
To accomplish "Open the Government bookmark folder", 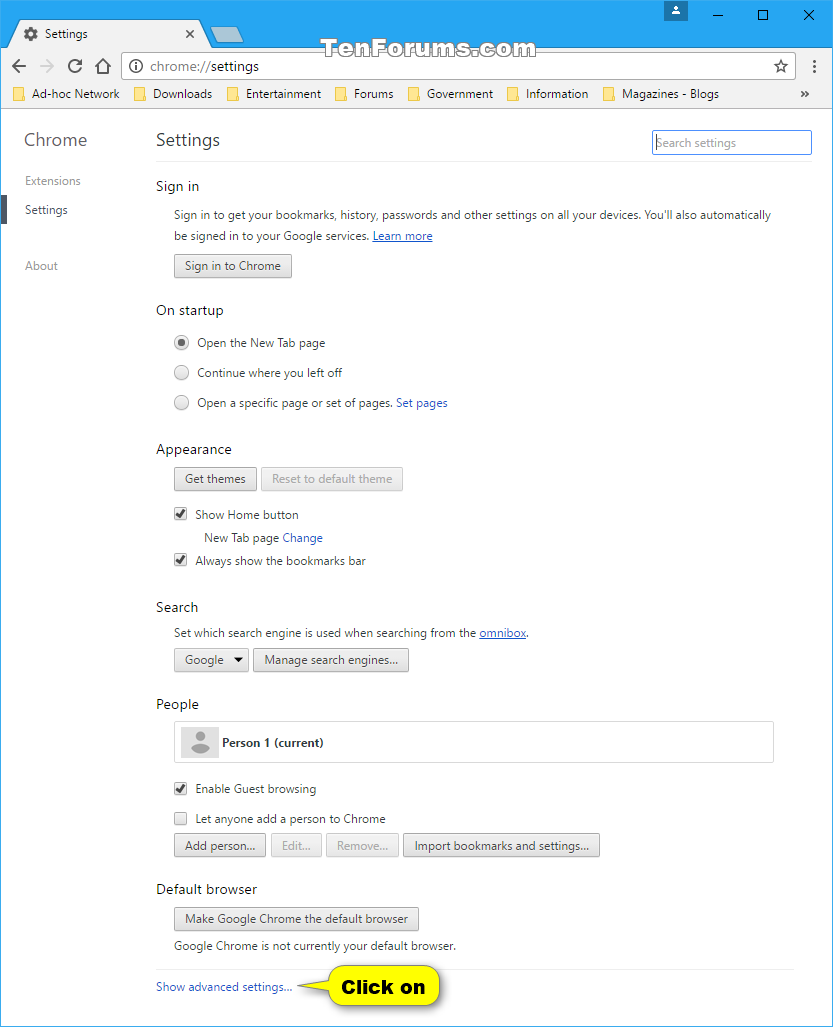I will point(450,94).
